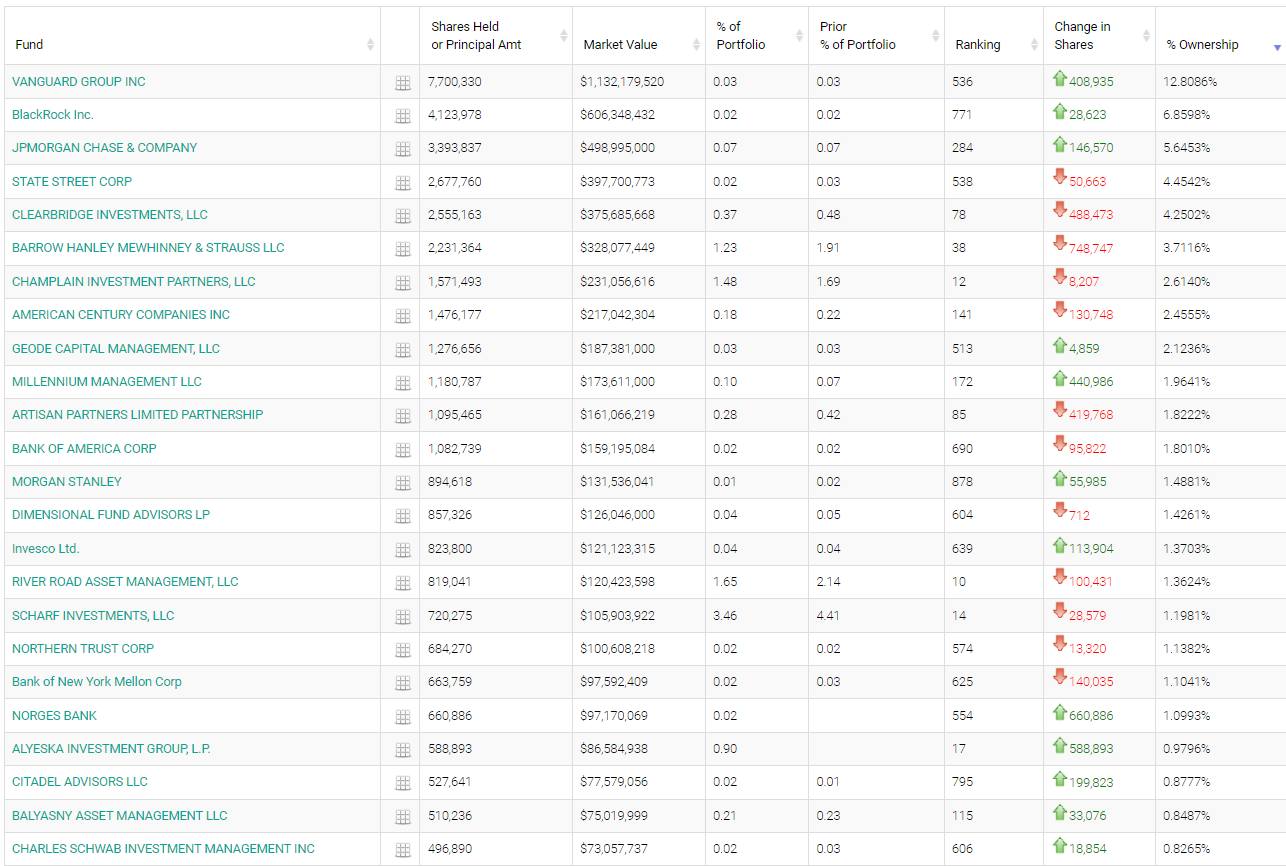Open SCHARF INVESTMENTS, LLC link
The height and width of the screenshot is (866, 1286).
[93, 616]
